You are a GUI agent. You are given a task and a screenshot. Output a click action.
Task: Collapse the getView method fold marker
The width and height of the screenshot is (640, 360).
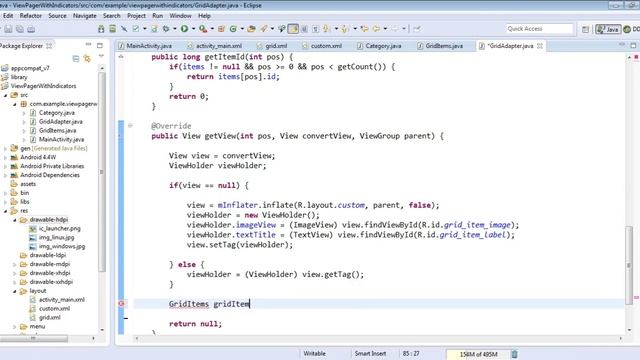[130, 126]
